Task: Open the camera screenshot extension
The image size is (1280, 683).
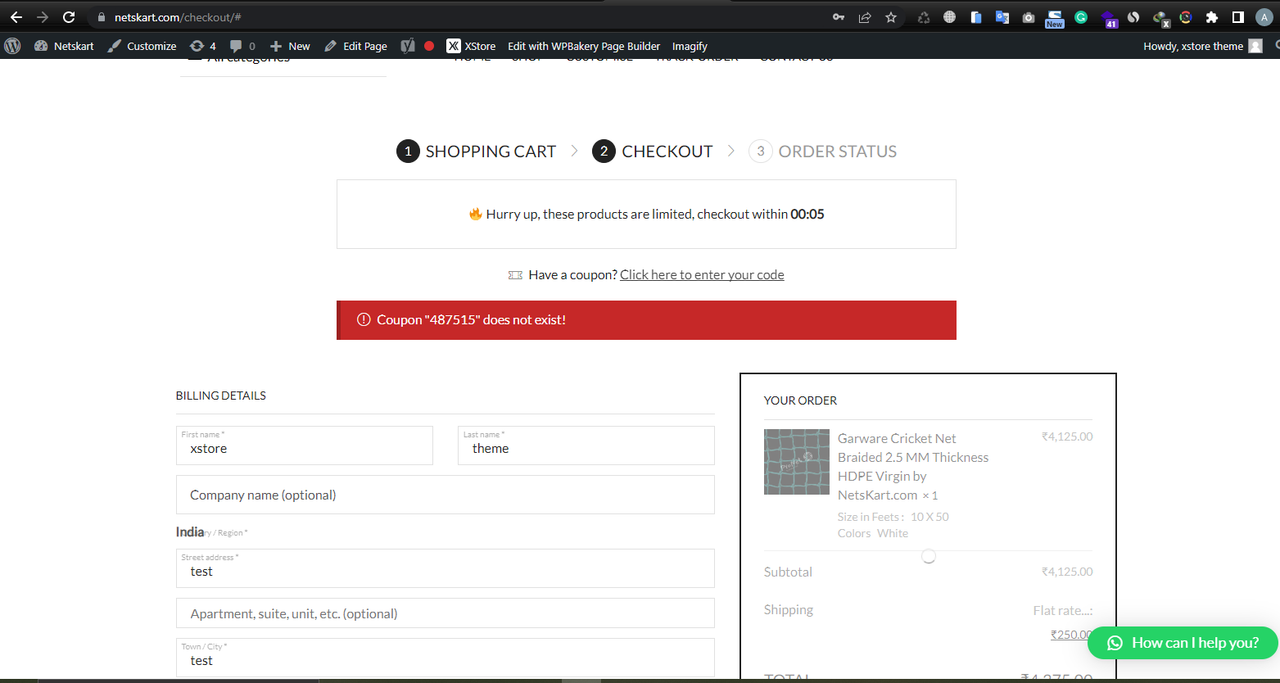Action: point(1028,17)
